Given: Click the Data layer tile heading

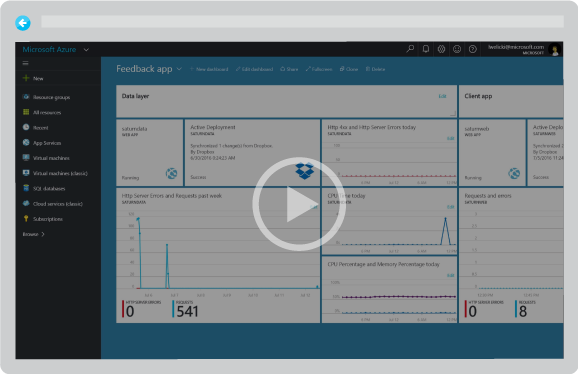Looking at the screenshot, I should pos(135,96).
